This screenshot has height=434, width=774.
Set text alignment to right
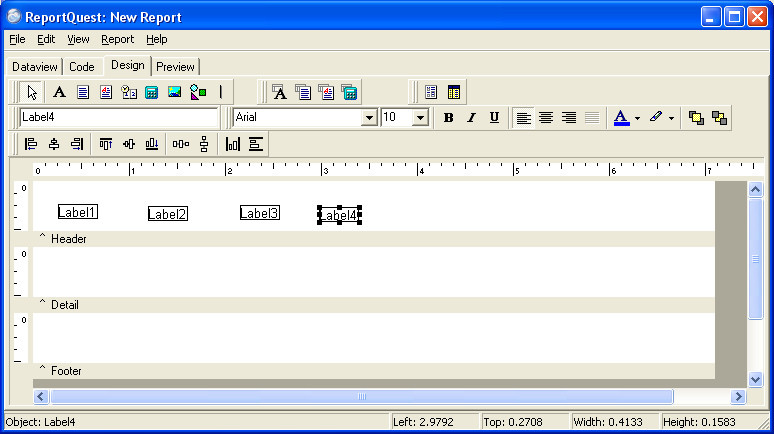click(x=569, y=118)
